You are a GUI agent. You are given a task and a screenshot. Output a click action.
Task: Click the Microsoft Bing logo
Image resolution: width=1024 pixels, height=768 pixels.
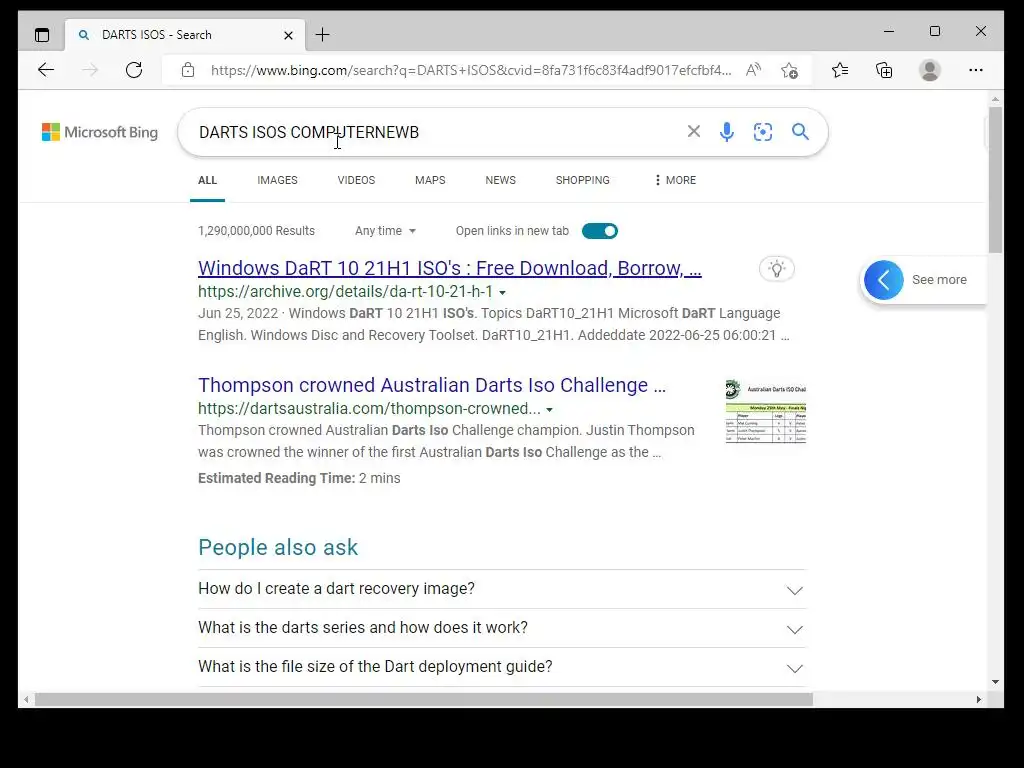[x=100, y=132]
